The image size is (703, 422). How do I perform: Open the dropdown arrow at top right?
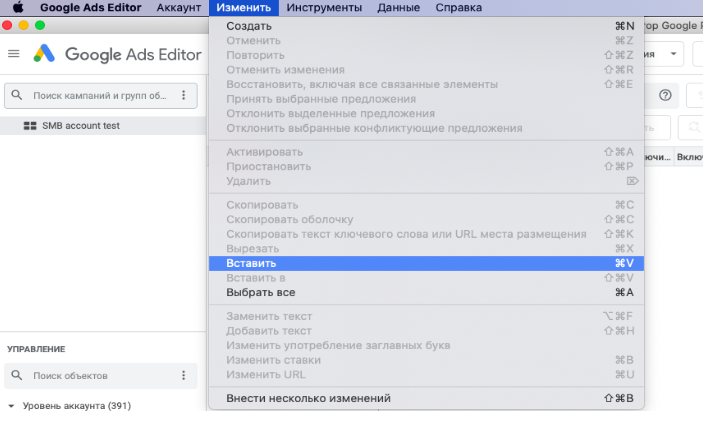(673, 54)
